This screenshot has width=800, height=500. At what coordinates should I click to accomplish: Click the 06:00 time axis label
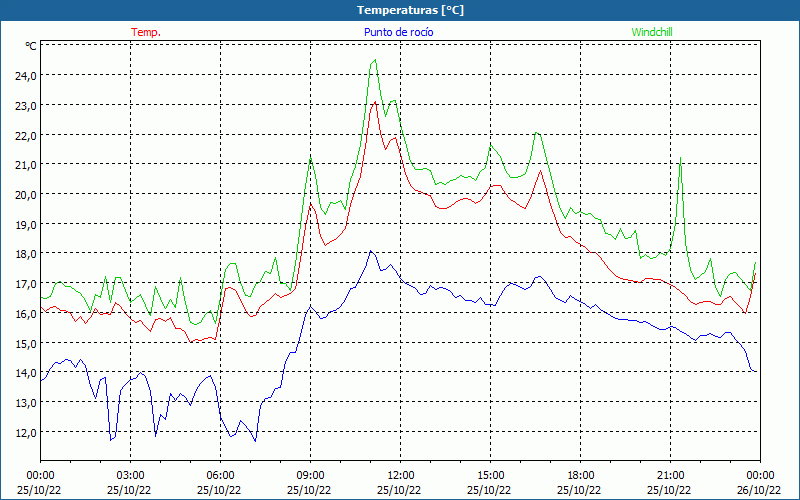220,476
